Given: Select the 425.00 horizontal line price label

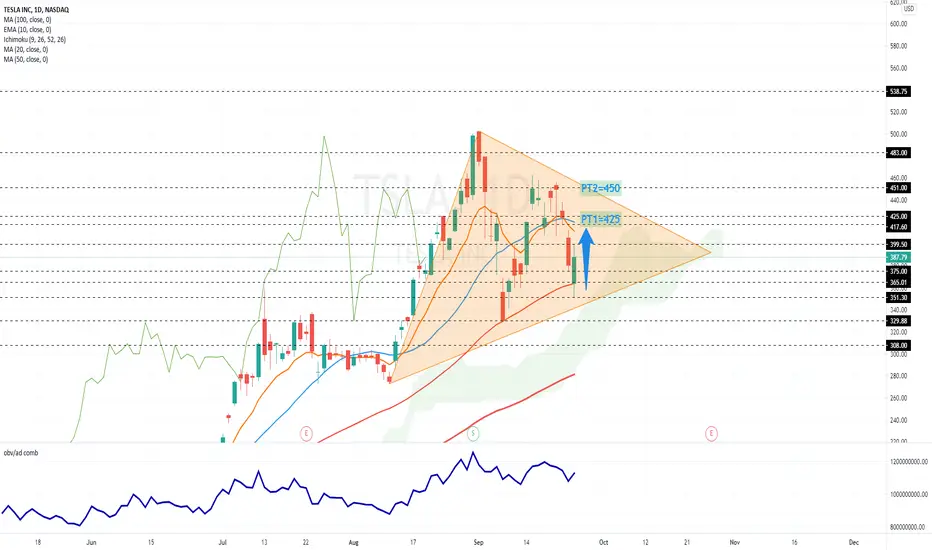Looking at the screenshot, I should point(898,217).
